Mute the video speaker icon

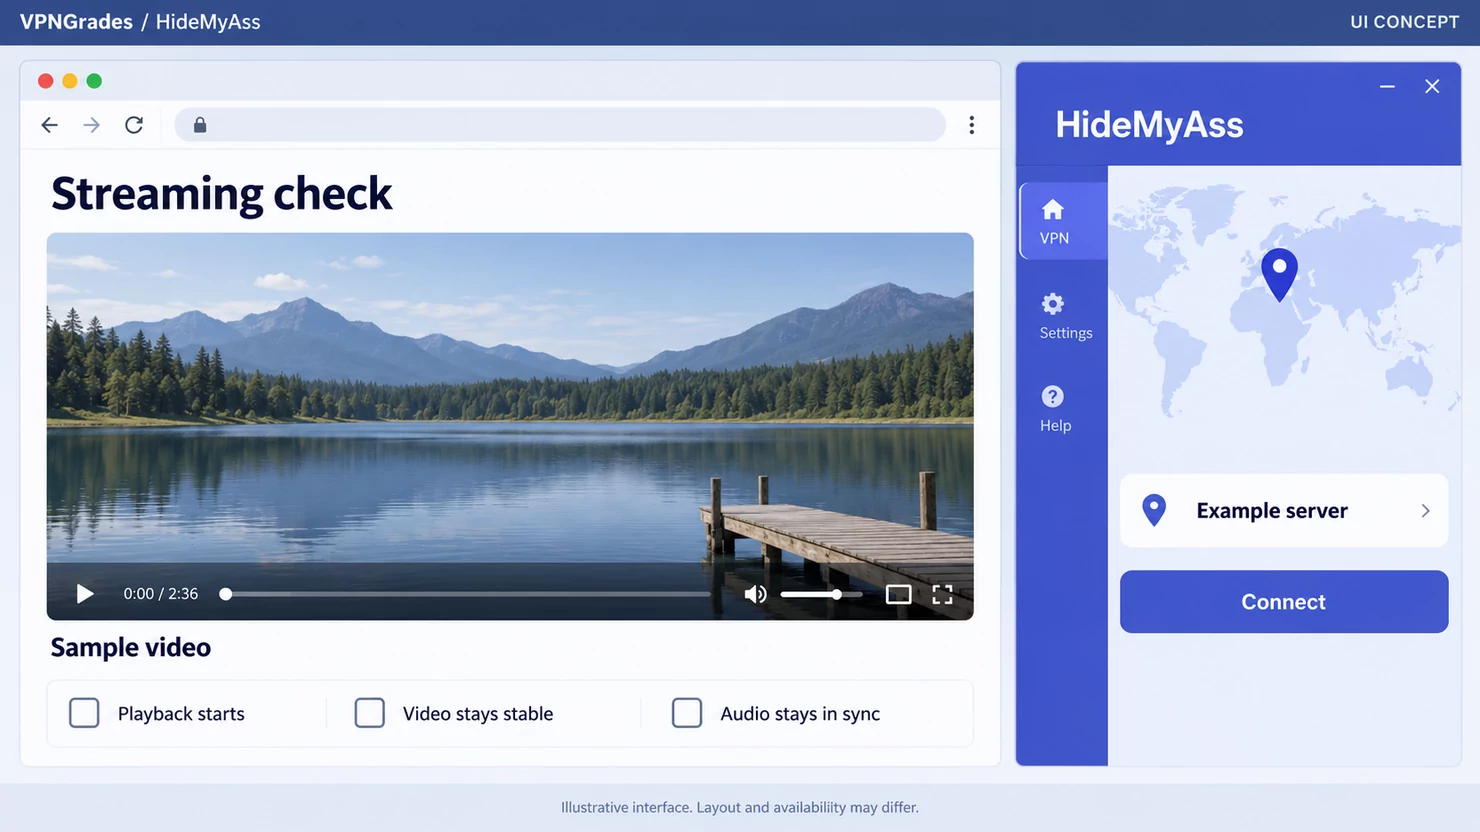tap(755, 594)
